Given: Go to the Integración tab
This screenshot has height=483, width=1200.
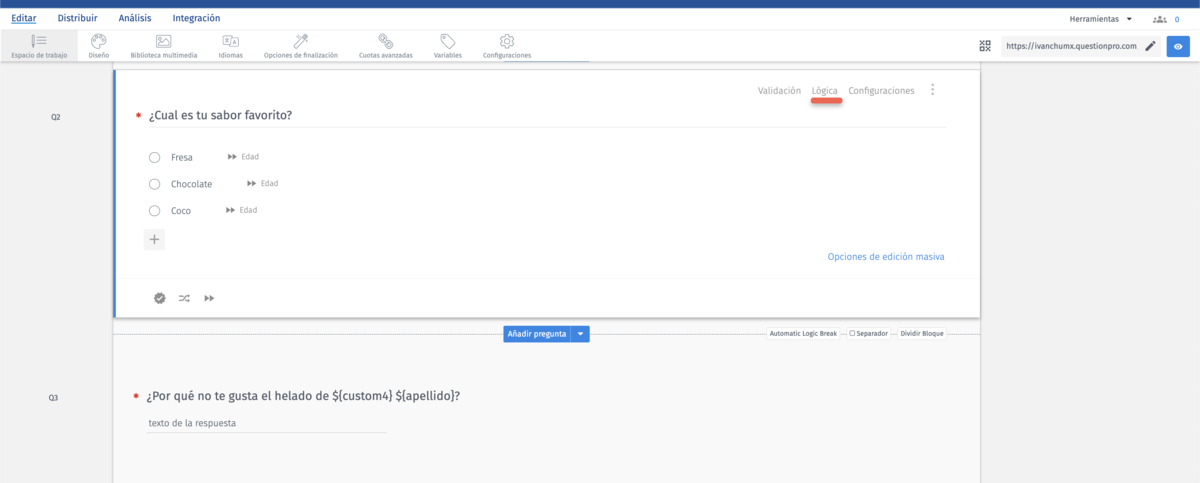Looking at the screenshot, I should (196, 18).
